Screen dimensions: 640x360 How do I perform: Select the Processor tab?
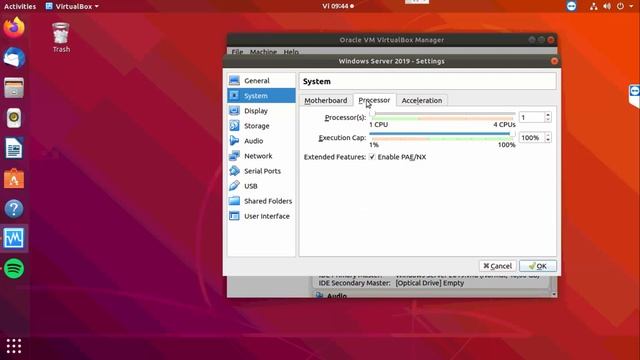tap(374, 100)
